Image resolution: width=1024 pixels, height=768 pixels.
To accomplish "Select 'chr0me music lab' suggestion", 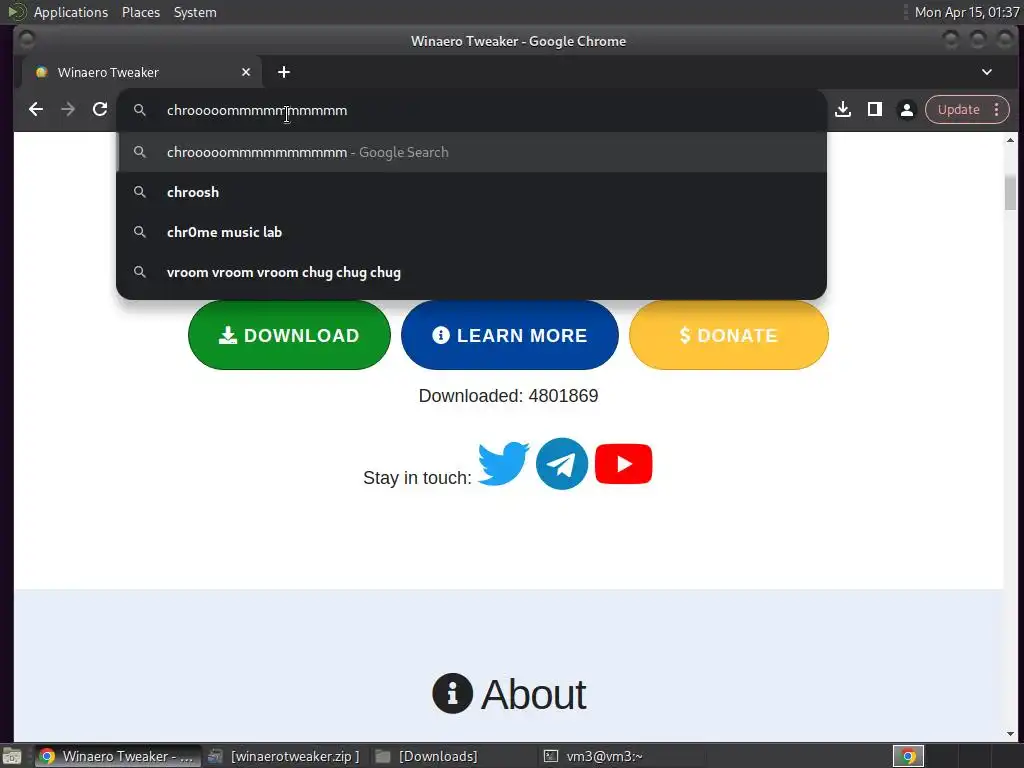I will coord(472,232).
